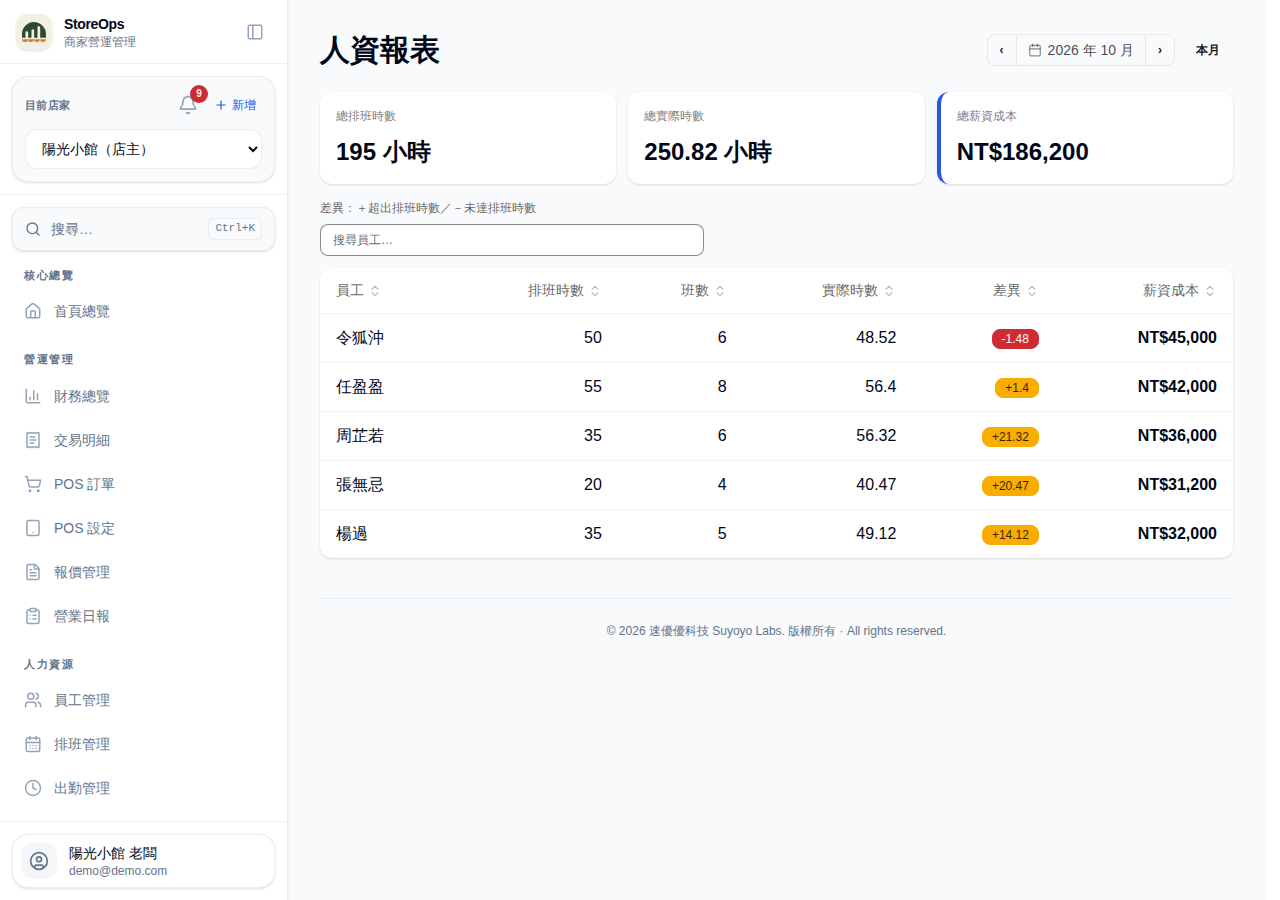Click the 新增 store button
Image resolution: width=1280 pixels, height=900 pixels.
click(x=236, y=105)
